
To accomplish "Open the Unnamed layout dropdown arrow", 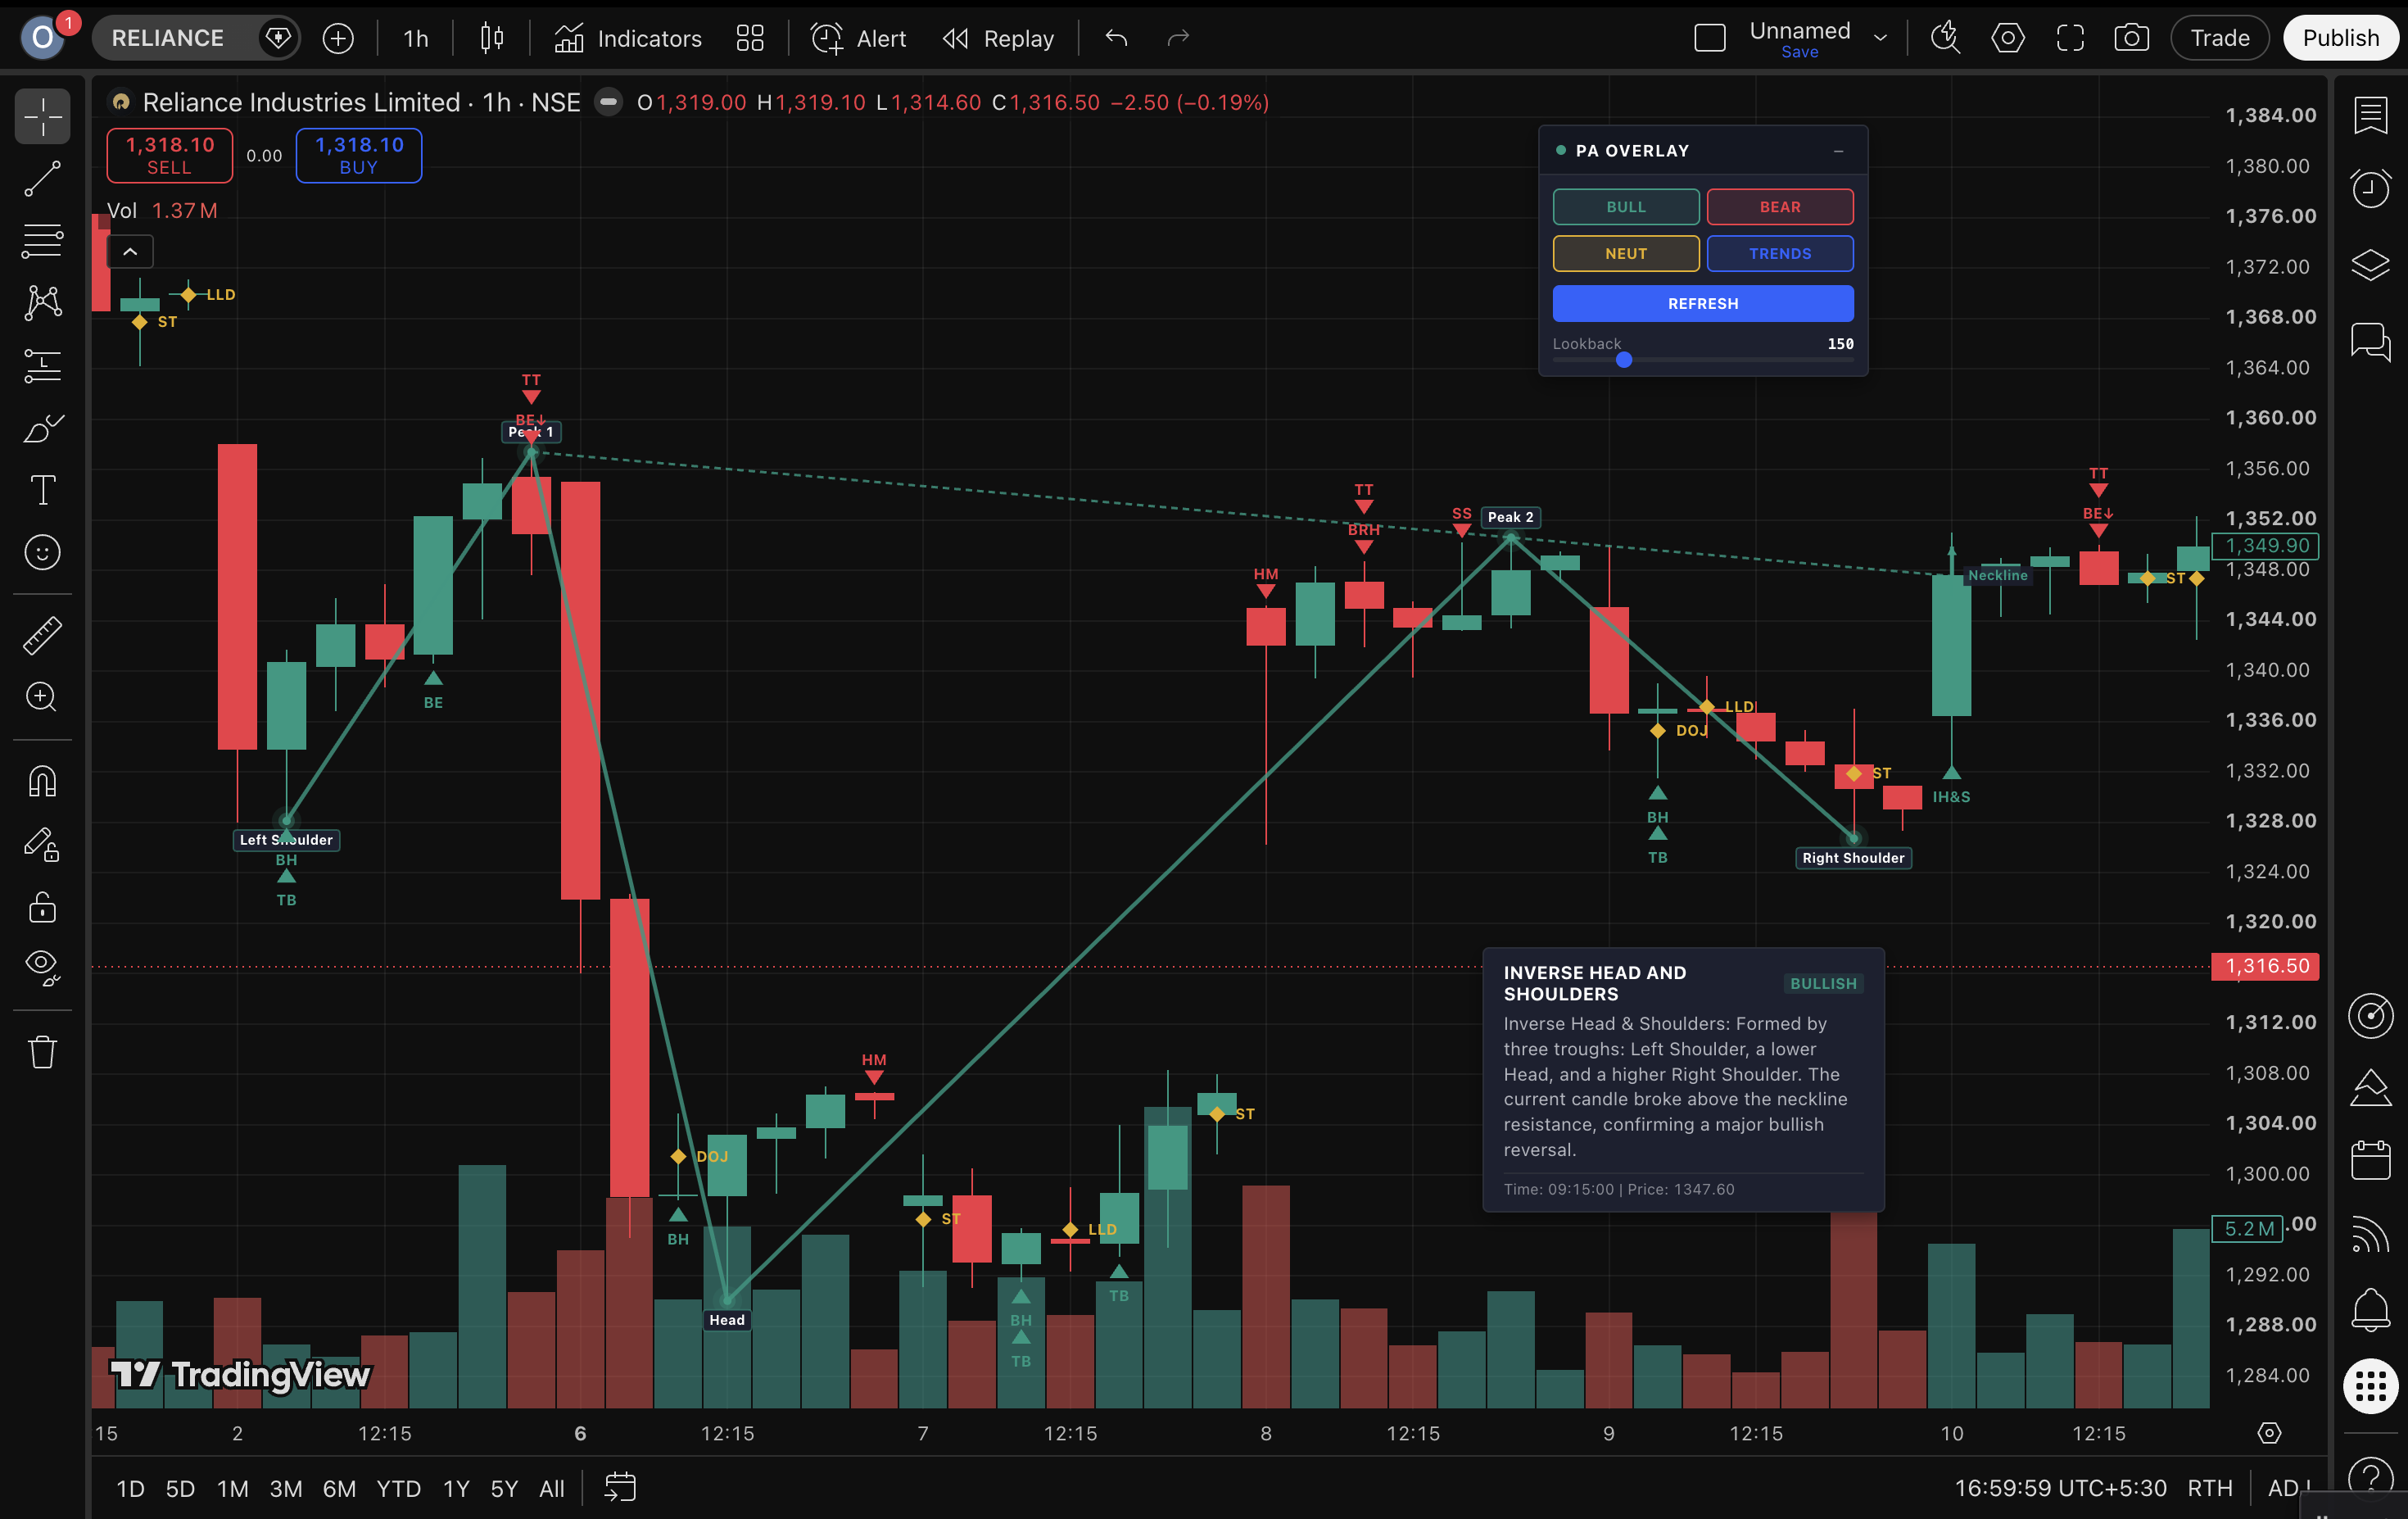I will (x=1880, y=38).
